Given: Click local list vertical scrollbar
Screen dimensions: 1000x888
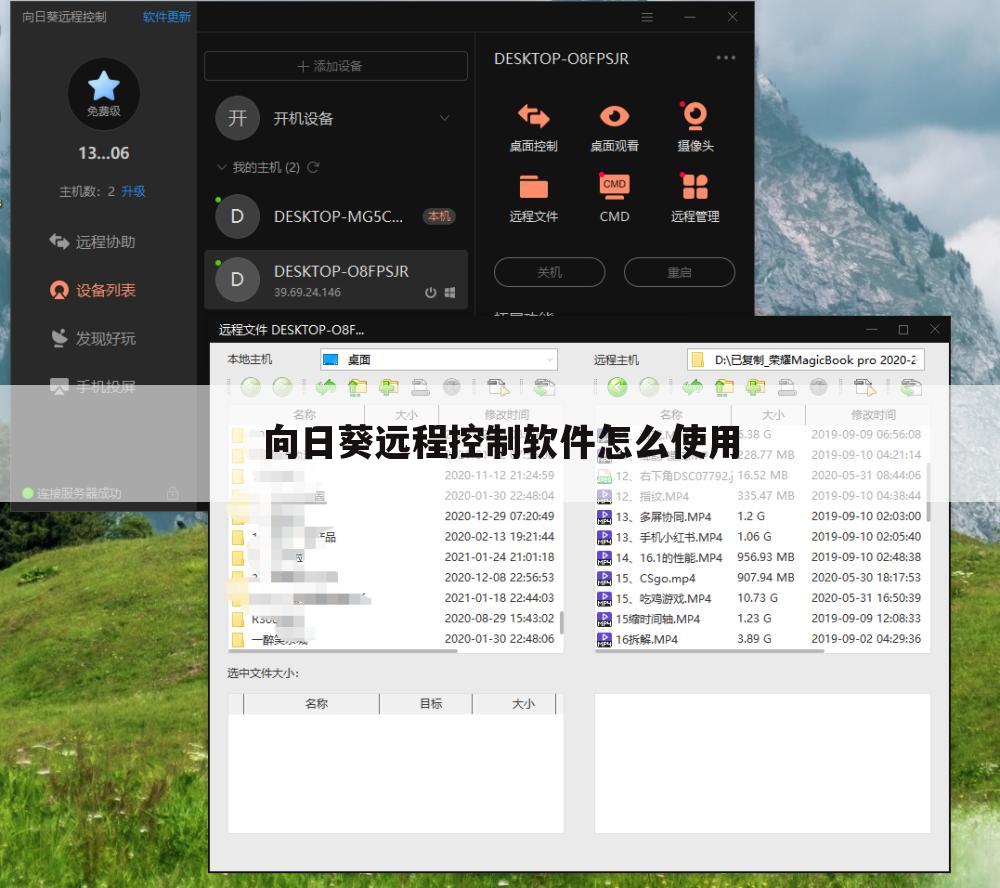Looking at the screenshot, I should coord(561,623).
